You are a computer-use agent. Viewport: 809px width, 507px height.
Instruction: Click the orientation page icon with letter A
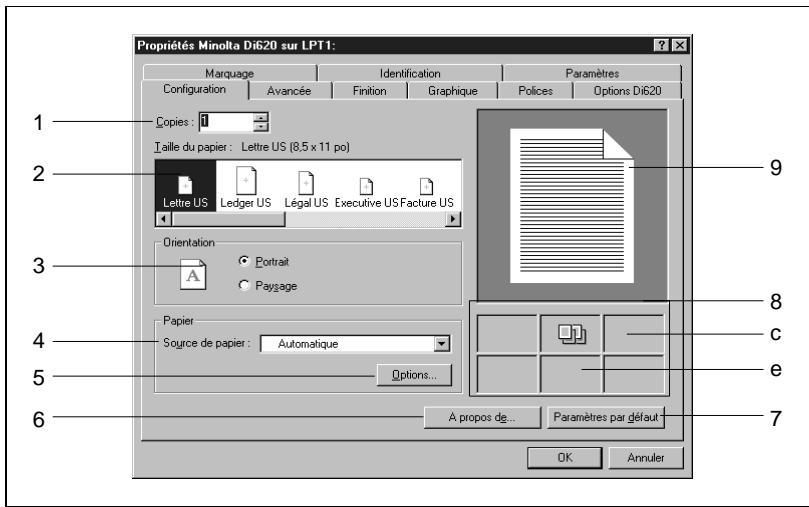(x=193, y=274)
